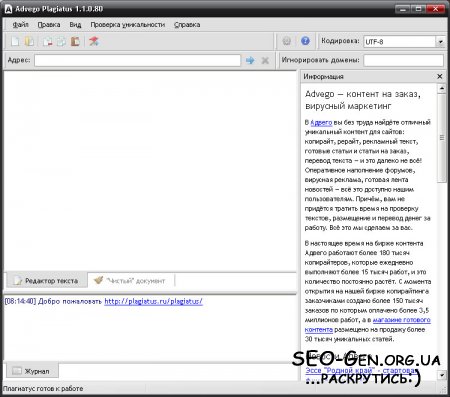Image resolution: width=450 pixels, height=397 pixels.
Task: Click into the Адрес input field
Action: [x=137, y=60]
